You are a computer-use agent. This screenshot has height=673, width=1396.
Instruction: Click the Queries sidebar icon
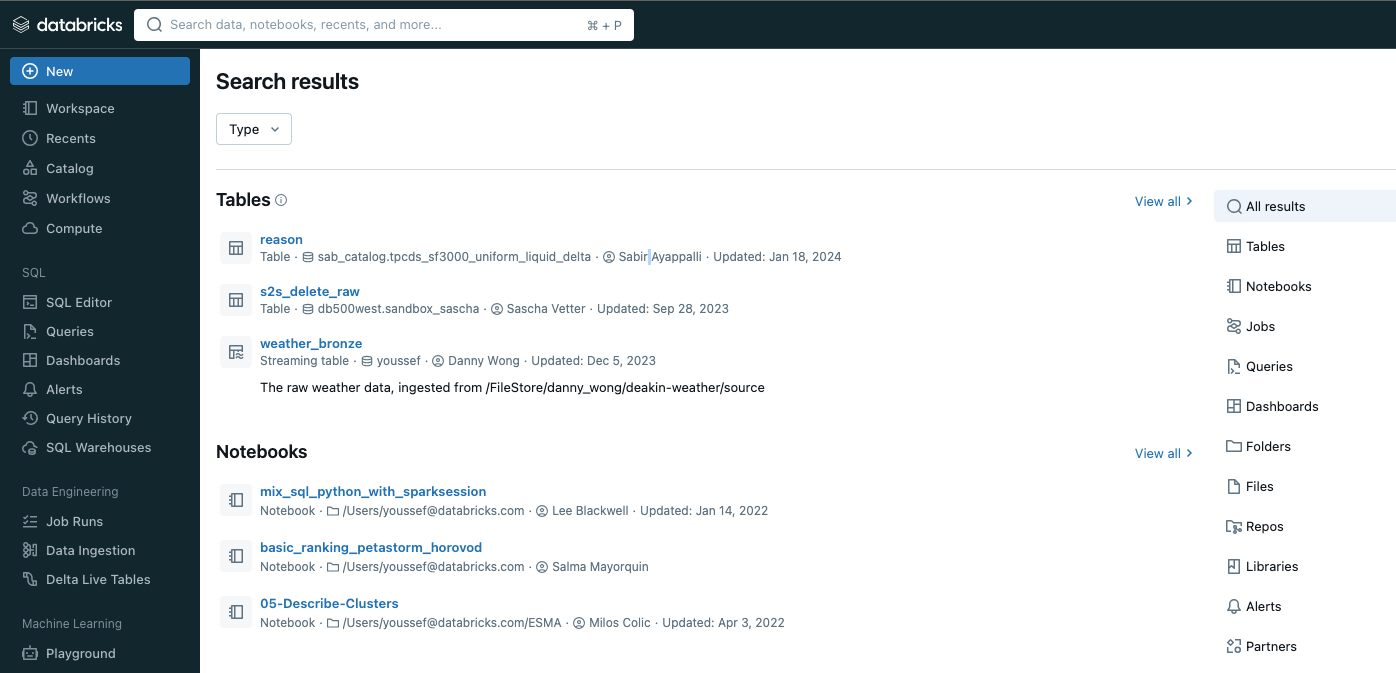tap(30, 331)
